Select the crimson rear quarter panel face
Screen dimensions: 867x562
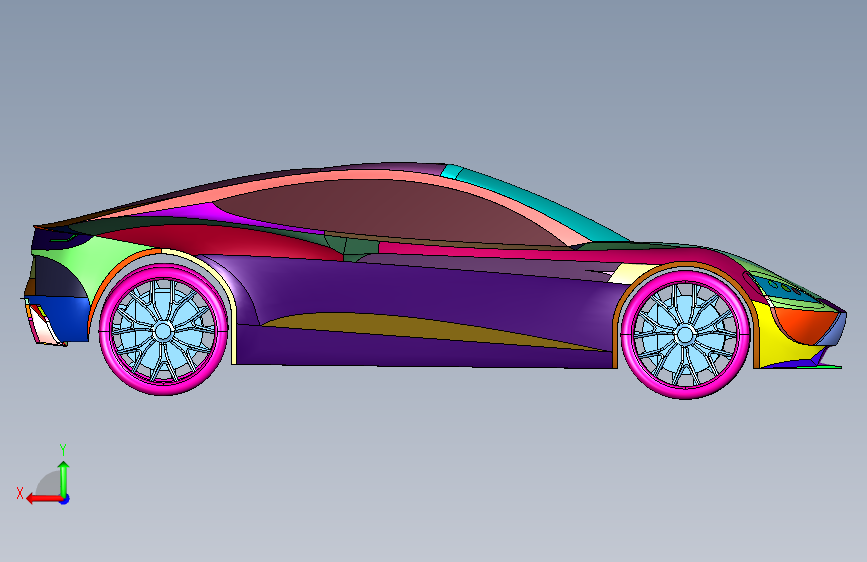point(221,239)
